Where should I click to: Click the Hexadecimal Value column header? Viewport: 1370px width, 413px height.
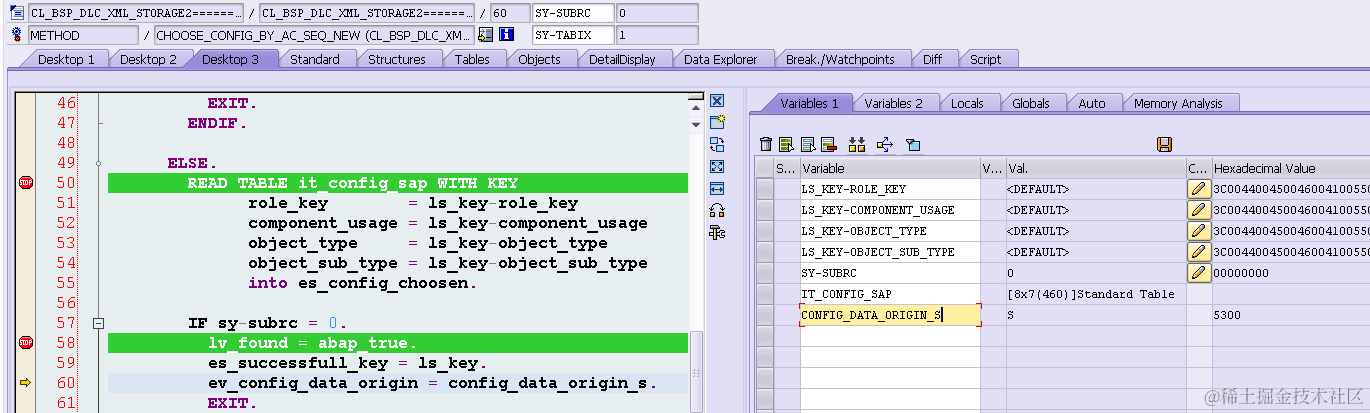pyautogui.click(x=1290, y=168)
